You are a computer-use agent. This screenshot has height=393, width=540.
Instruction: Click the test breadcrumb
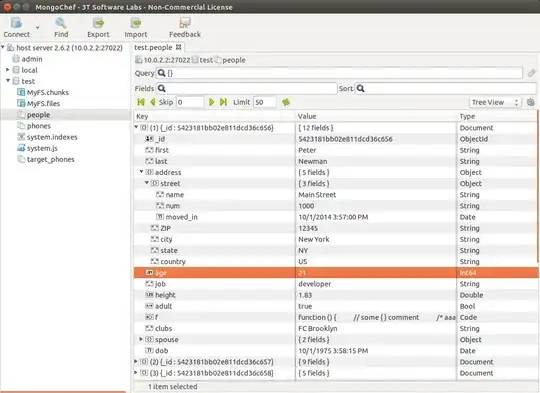(202, 60)
